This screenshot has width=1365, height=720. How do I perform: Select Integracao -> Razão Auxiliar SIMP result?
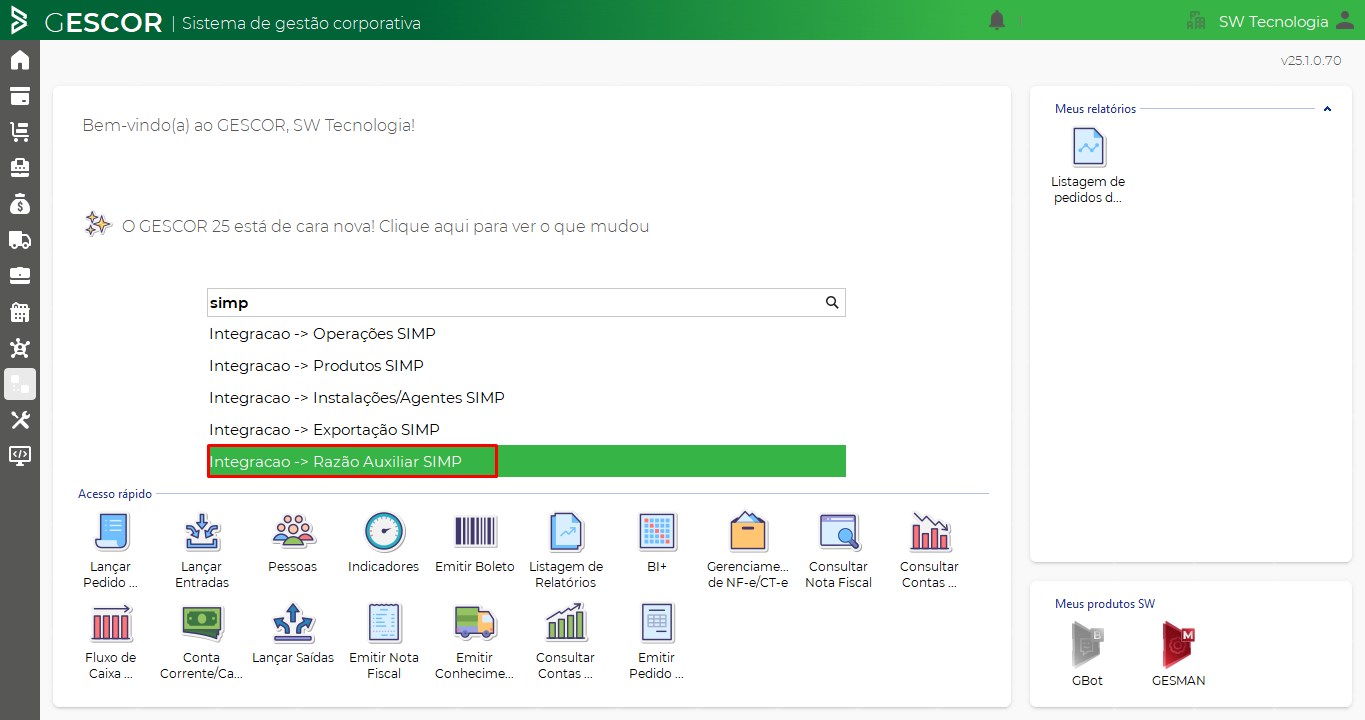(526, 462)
